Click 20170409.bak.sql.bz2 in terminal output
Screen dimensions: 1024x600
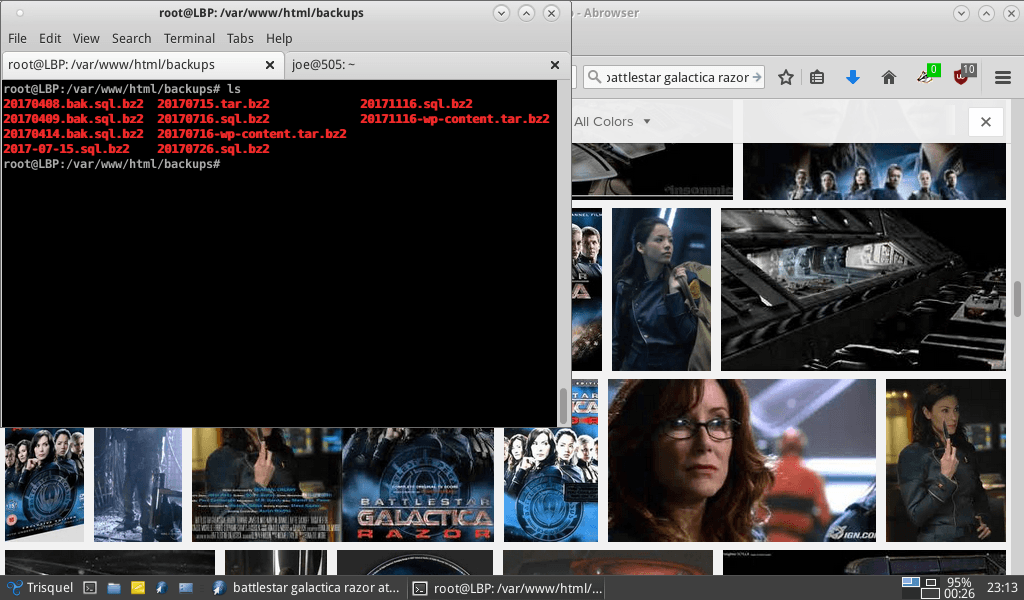73,119
